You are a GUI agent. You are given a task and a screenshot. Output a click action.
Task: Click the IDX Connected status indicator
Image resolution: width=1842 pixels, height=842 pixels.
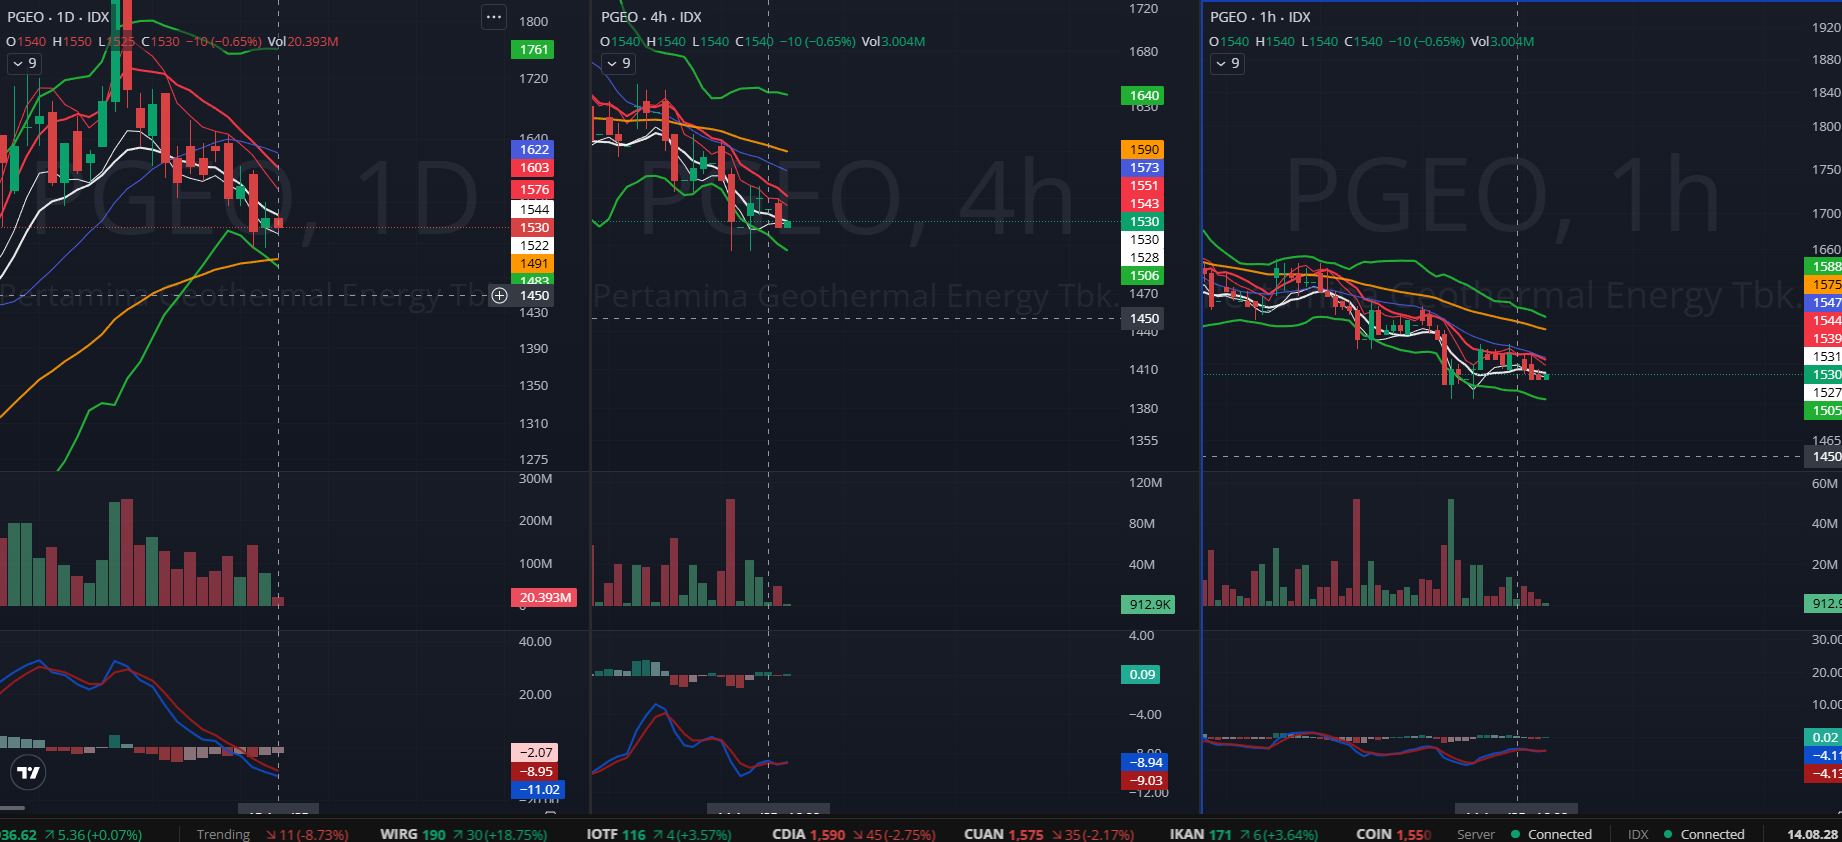pos(1686,834)
